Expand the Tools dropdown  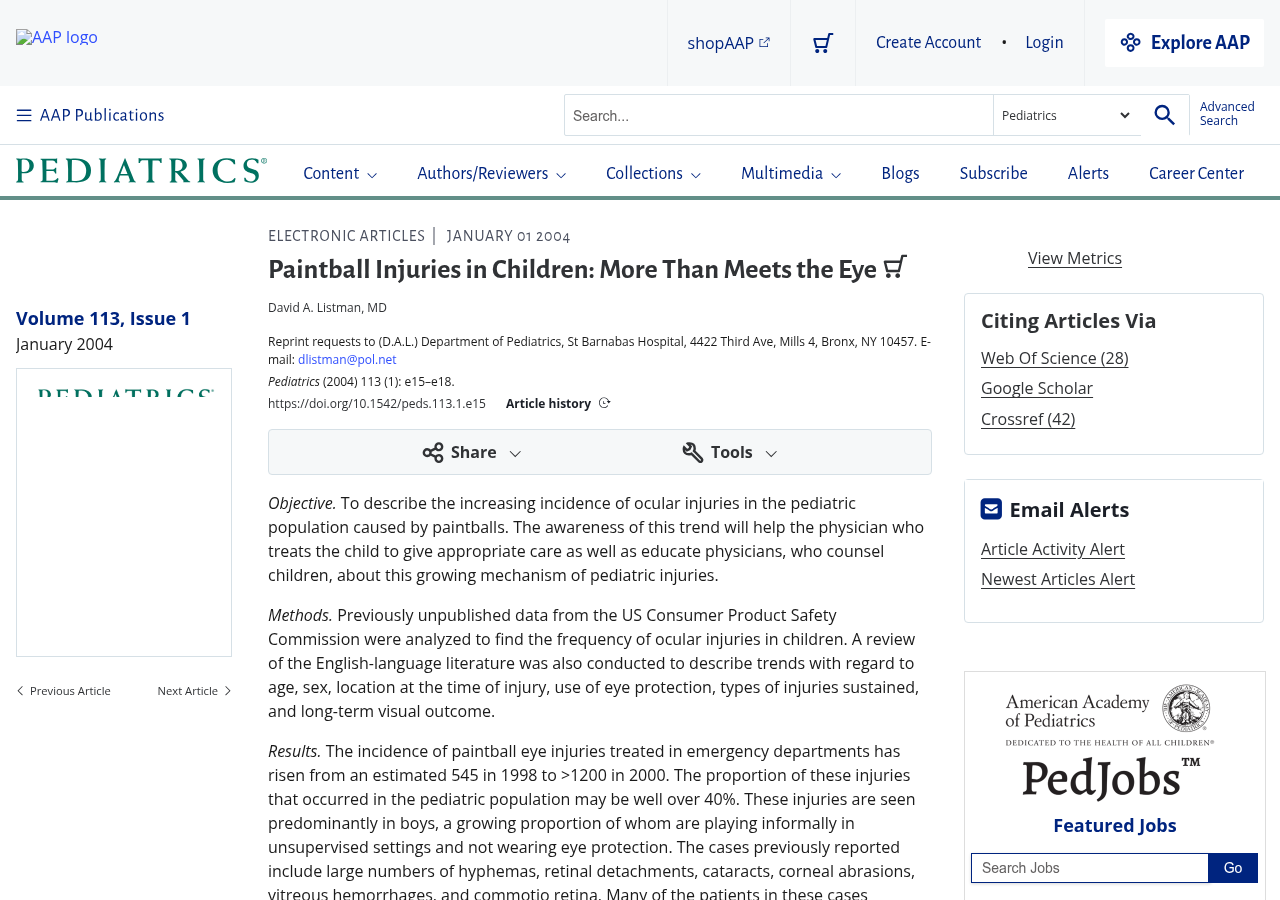tap(730, 452)
